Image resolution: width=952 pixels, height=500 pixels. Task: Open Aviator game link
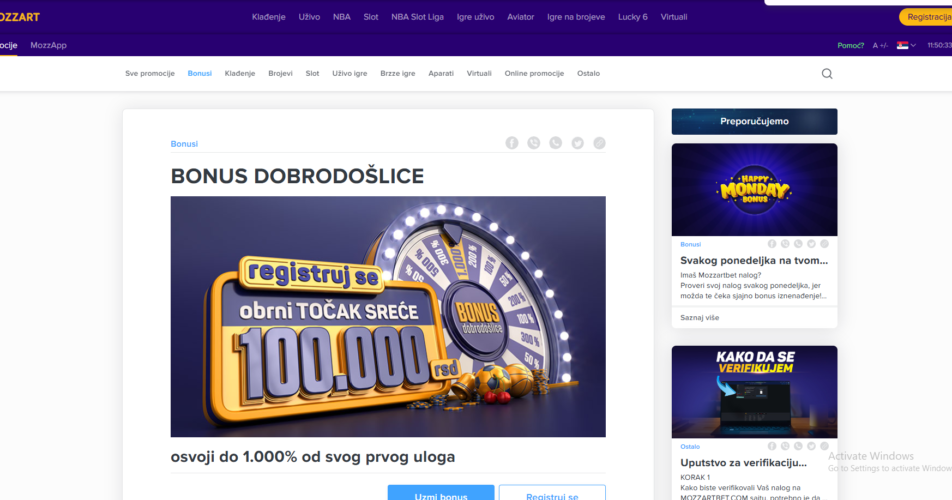[520, 17]
